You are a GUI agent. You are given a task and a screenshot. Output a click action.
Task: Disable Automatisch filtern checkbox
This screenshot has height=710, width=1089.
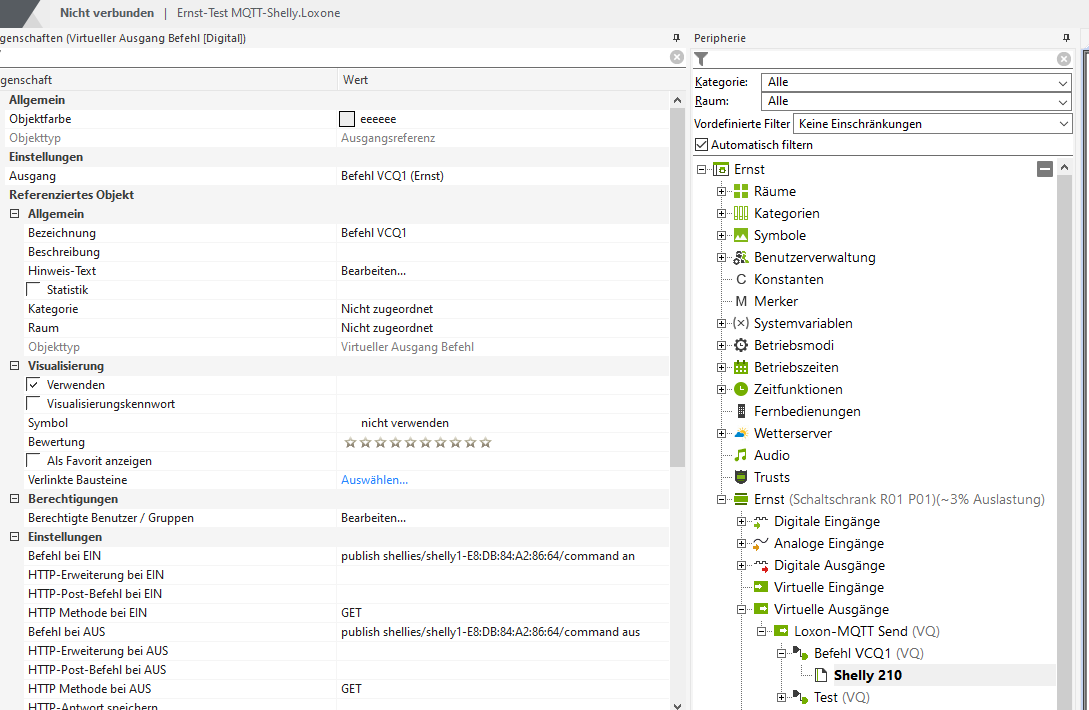(x=702, y=145)
